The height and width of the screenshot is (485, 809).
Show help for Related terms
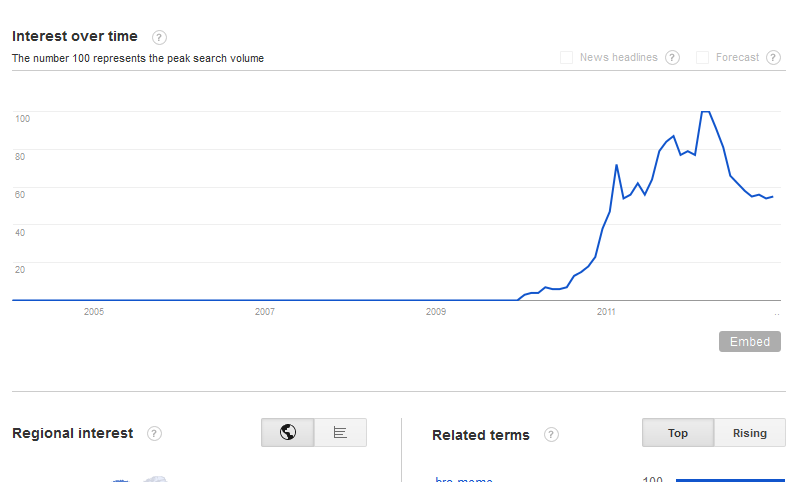pyautogui.click(x=551, y=435)
